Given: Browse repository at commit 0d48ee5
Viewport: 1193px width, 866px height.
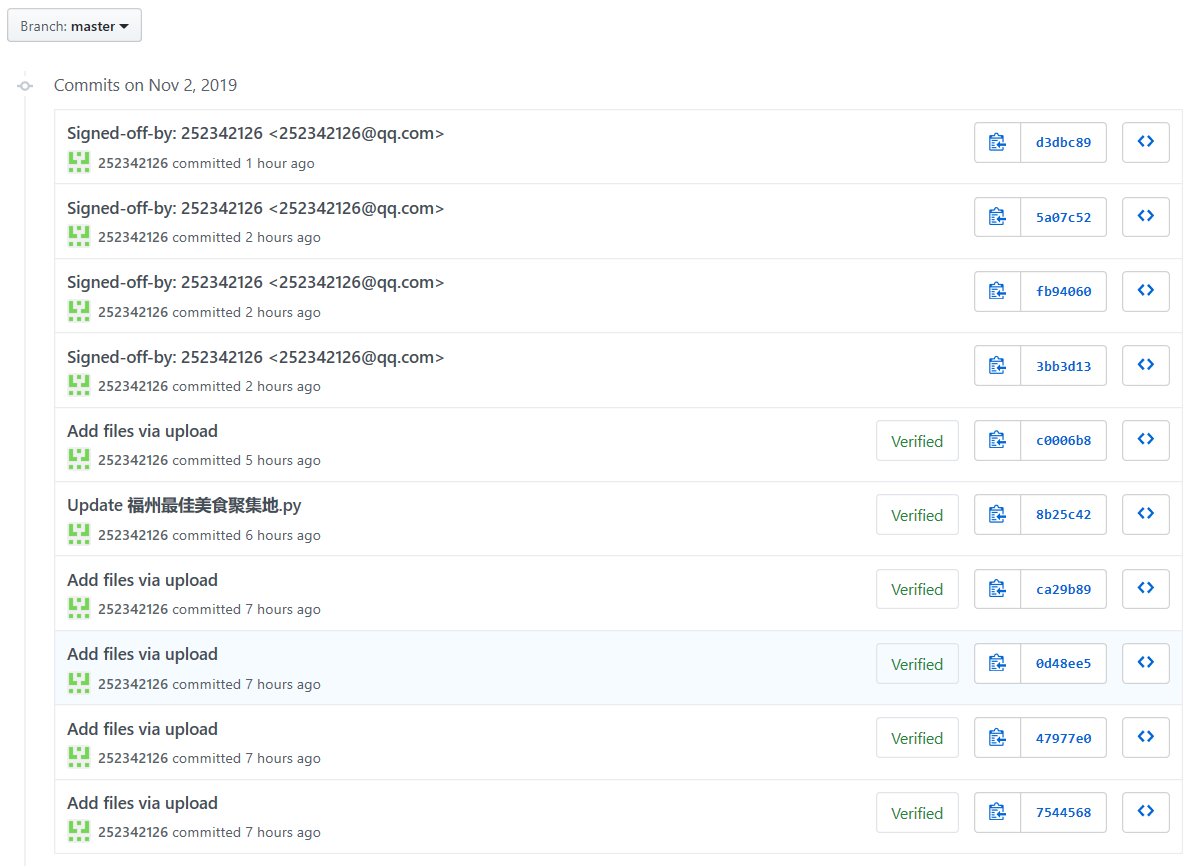Looking at the screenshot, I should (1146, 664).
